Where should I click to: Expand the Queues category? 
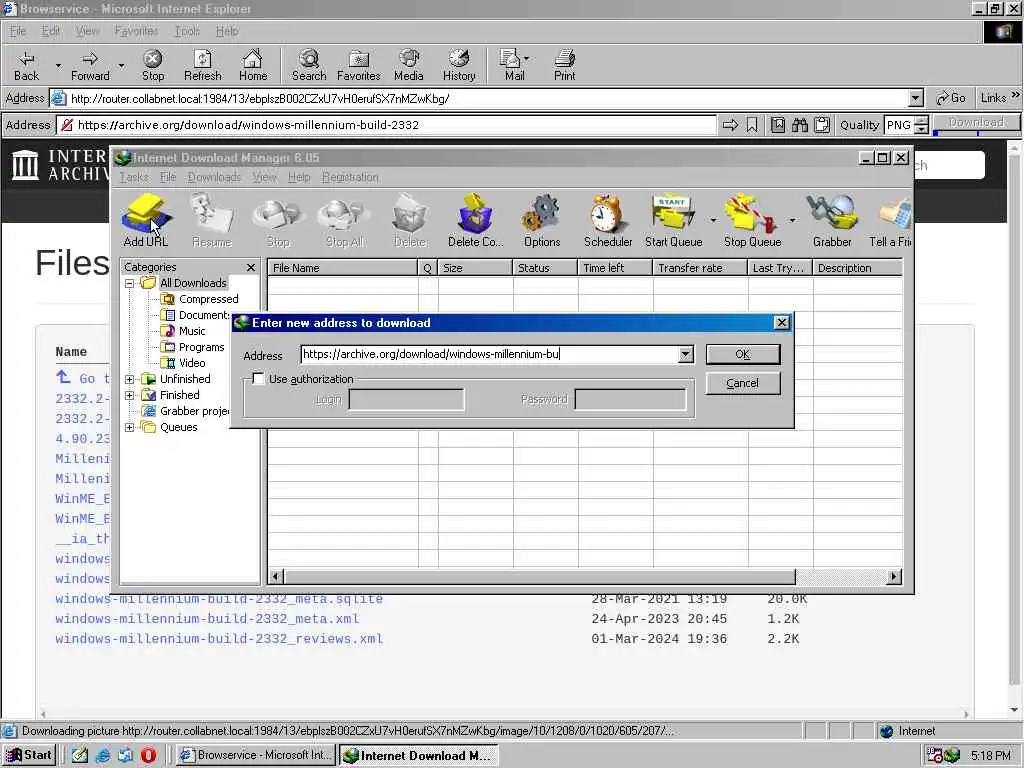point(129,427)
